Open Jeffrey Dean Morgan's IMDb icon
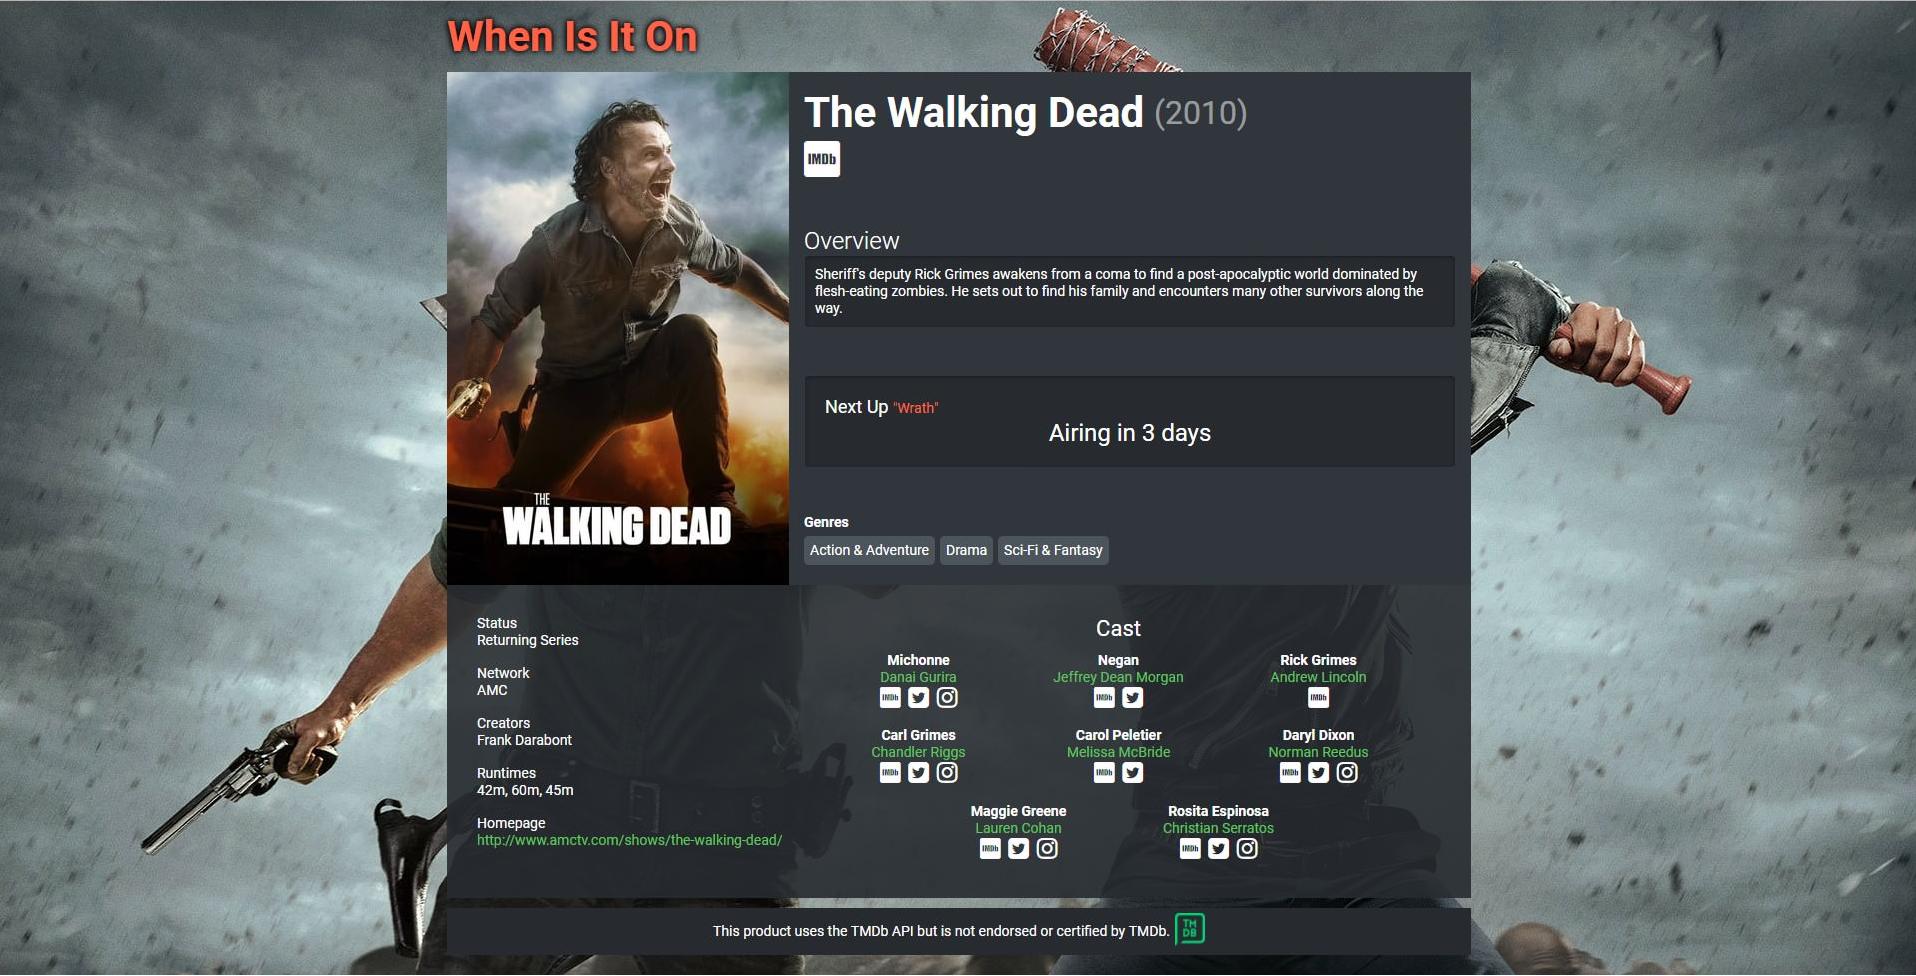Viewport: 1916px width, 976px height. pyautogui.click(x=1104, y=697)
